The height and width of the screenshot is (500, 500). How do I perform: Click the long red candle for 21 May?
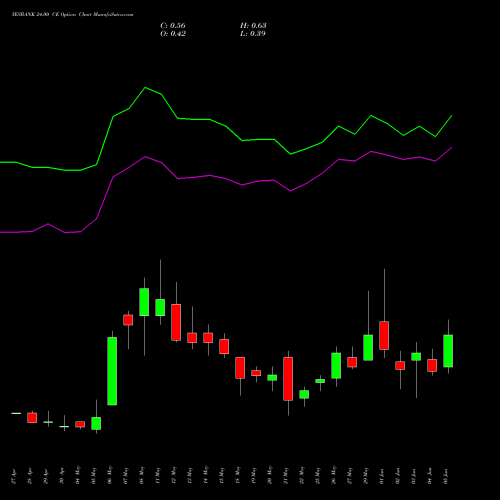tap(288, 379)
